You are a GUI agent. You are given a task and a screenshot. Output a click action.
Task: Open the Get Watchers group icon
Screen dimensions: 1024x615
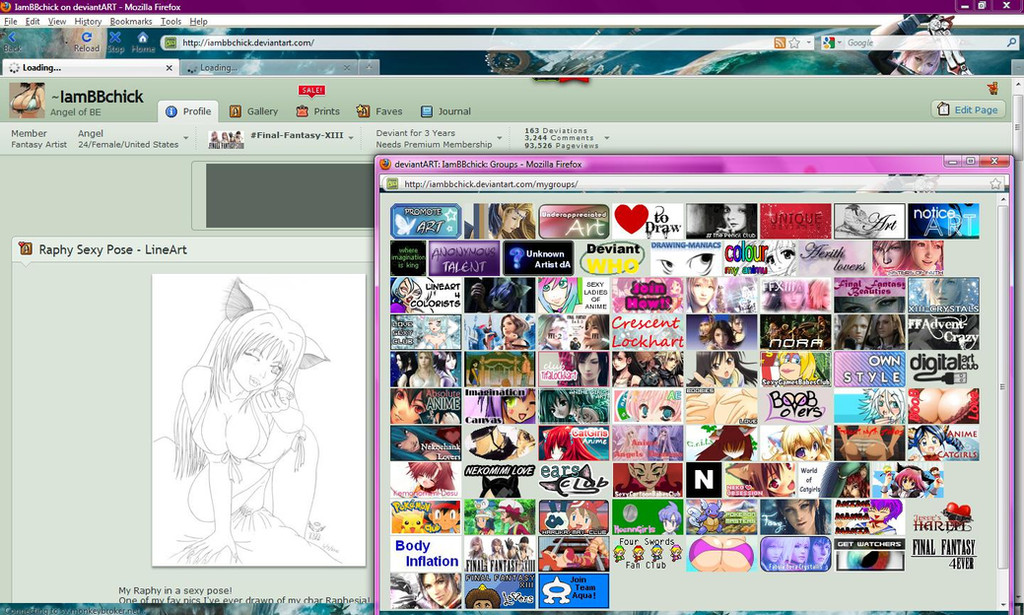click(869, 554)
